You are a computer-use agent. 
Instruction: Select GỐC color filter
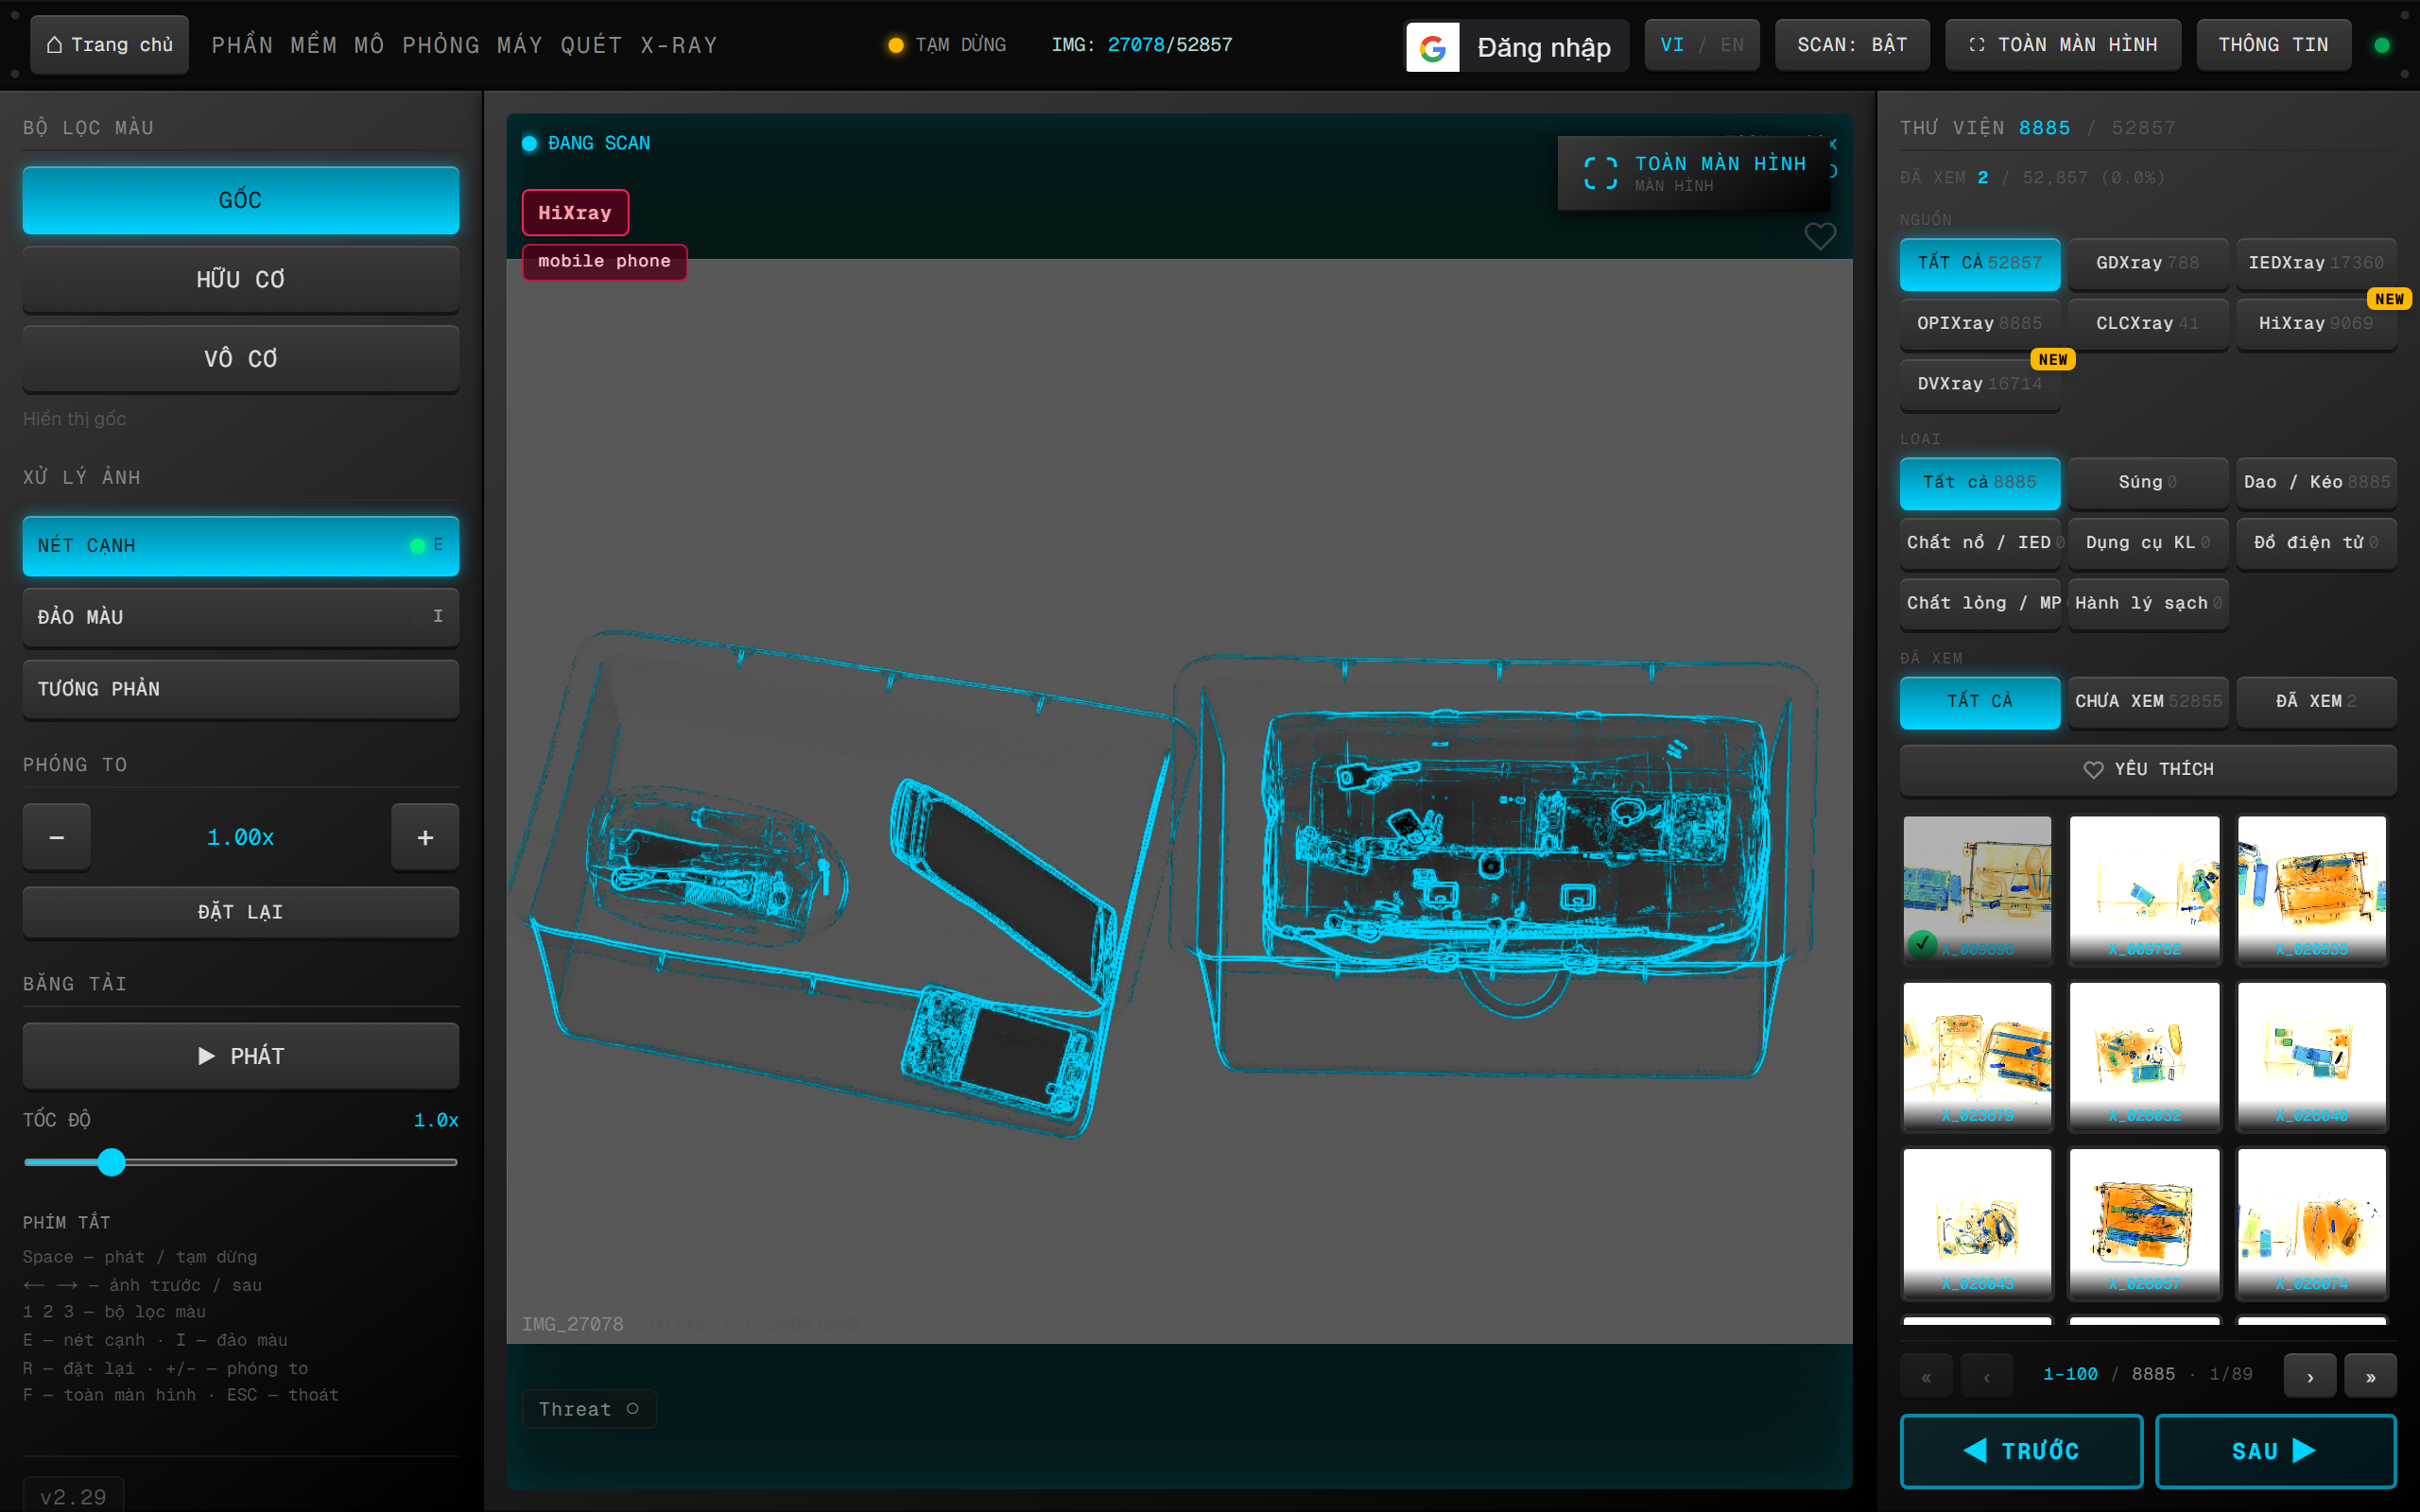241,200
